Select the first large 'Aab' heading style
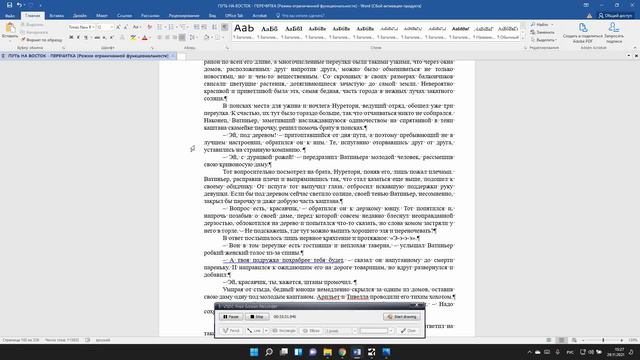640x360 pixels. [x=244, y=31]
